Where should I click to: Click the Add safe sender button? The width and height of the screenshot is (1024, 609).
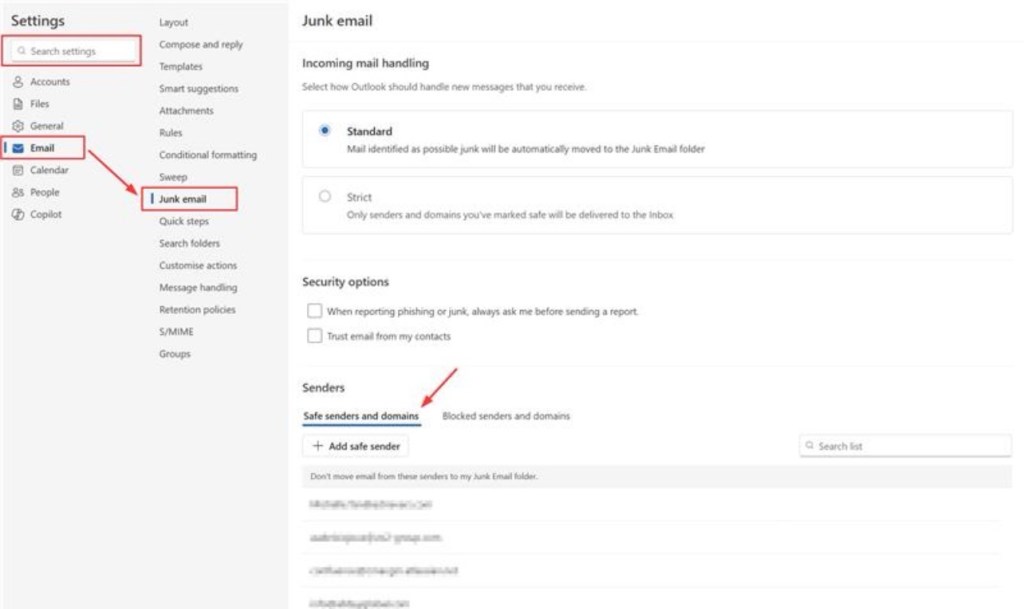click(355, 446)
